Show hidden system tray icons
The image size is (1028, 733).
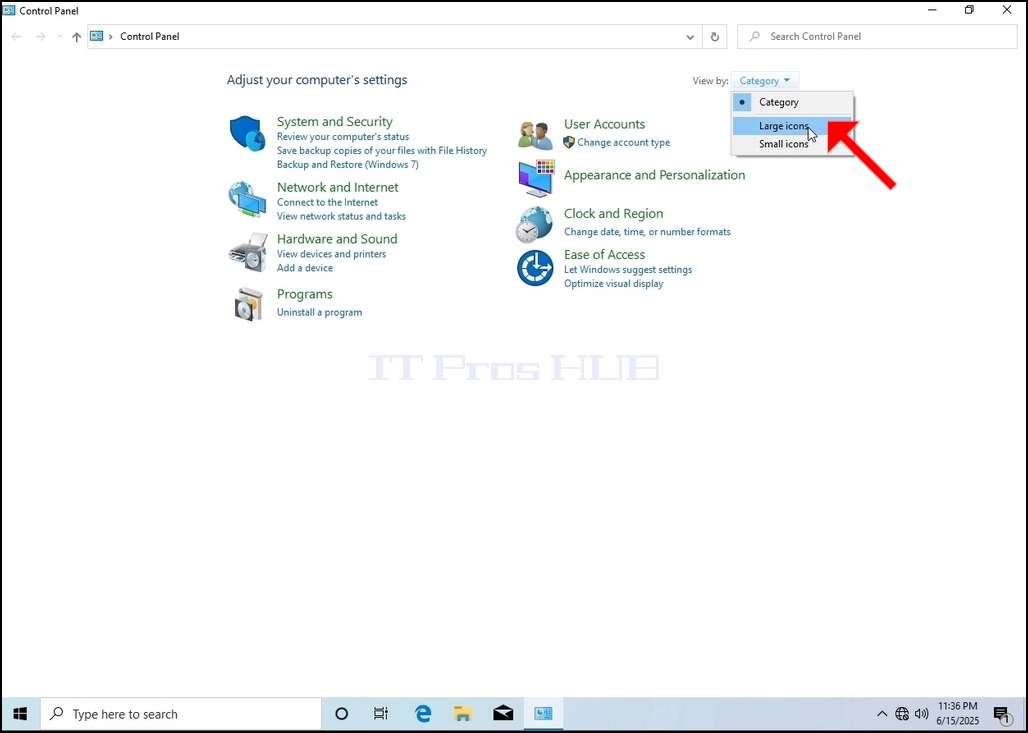pyautogui.click(x=882, y=714)
